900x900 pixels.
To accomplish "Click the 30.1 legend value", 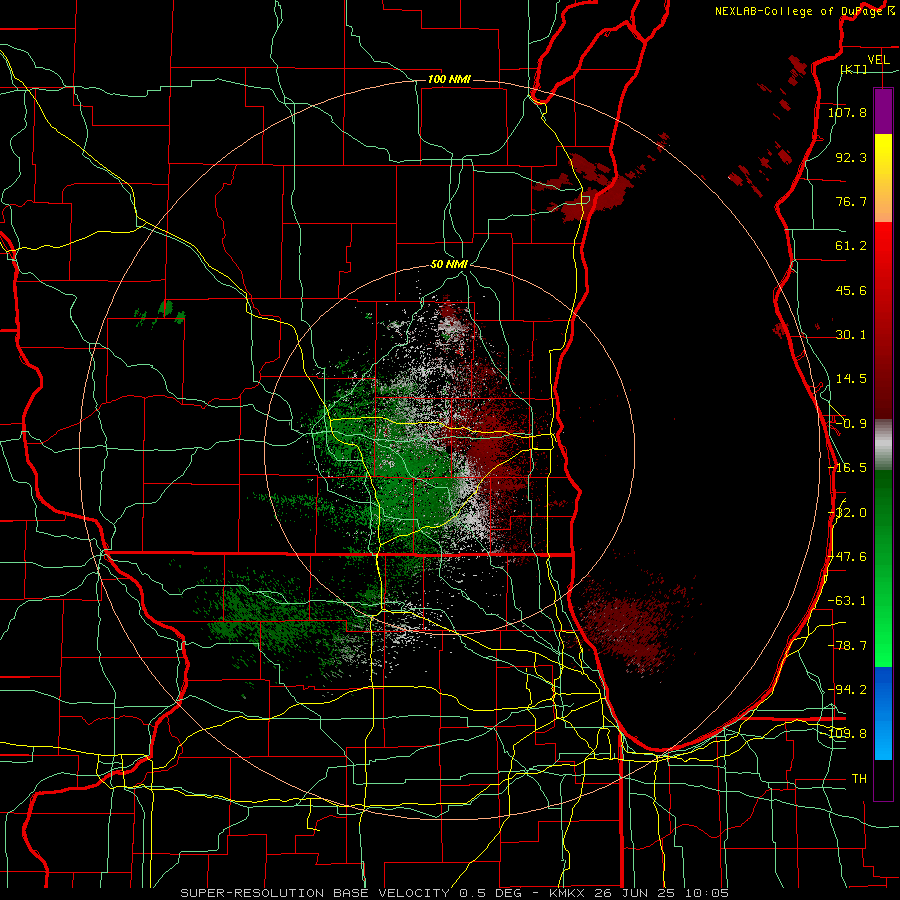I will [x=851, y=335].
